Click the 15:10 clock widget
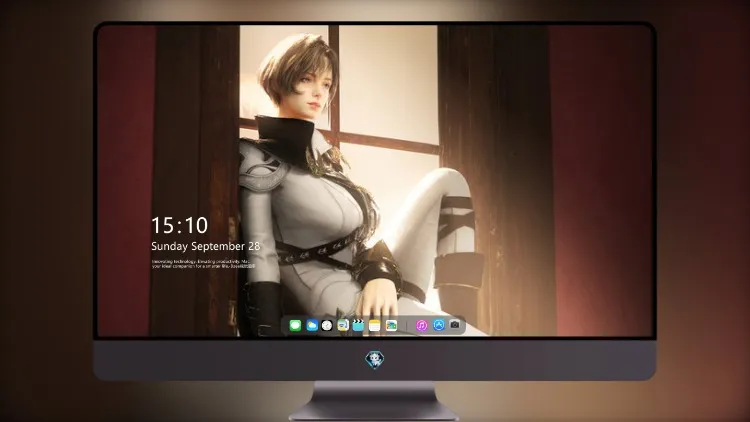 tap(180, 225)
